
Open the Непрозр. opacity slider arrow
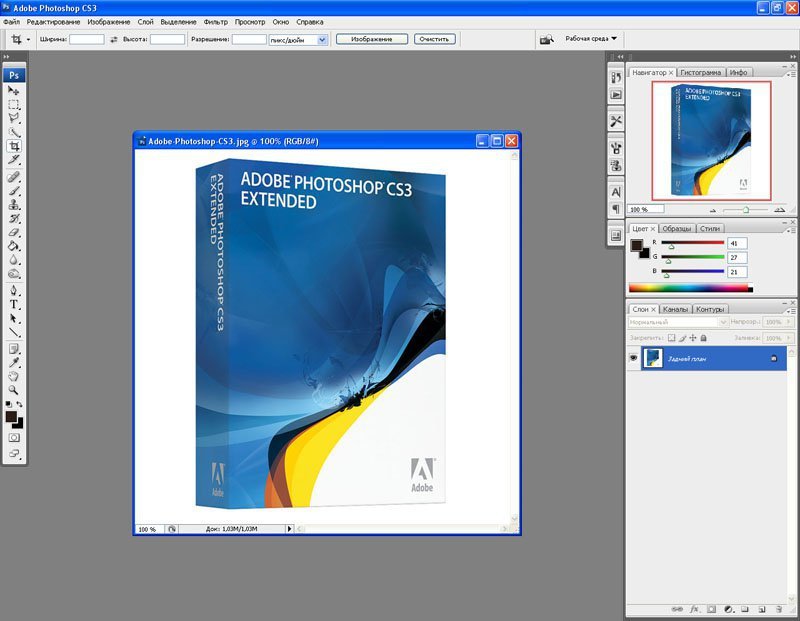pyautogui.click(x=789, y=322)
